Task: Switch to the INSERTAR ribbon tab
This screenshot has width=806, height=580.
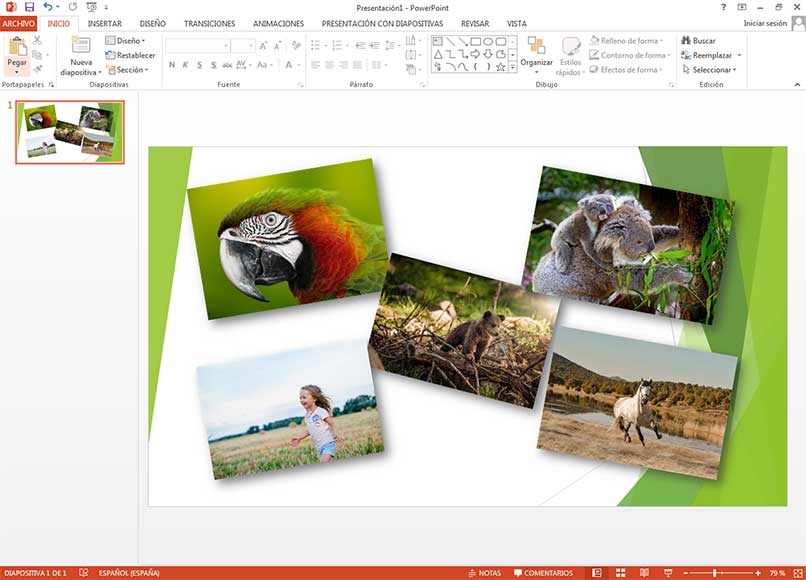Action: tap(103, 23)
